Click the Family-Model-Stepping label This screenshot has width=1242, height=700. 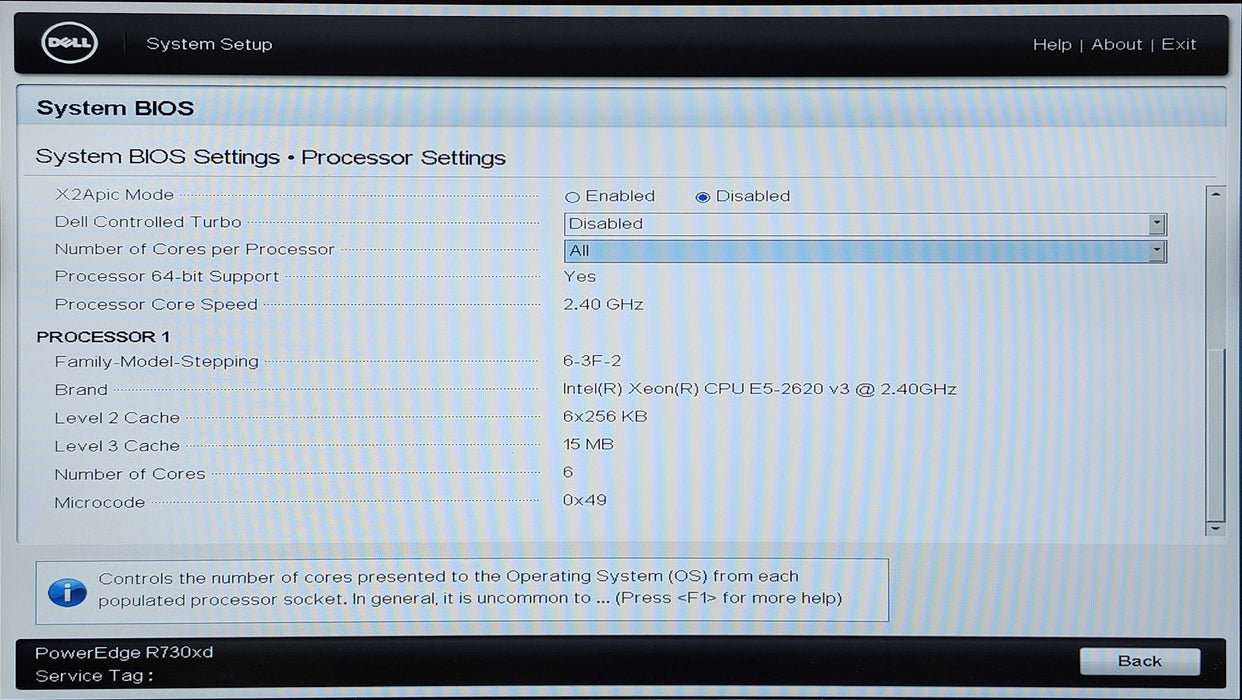[156, 361]
